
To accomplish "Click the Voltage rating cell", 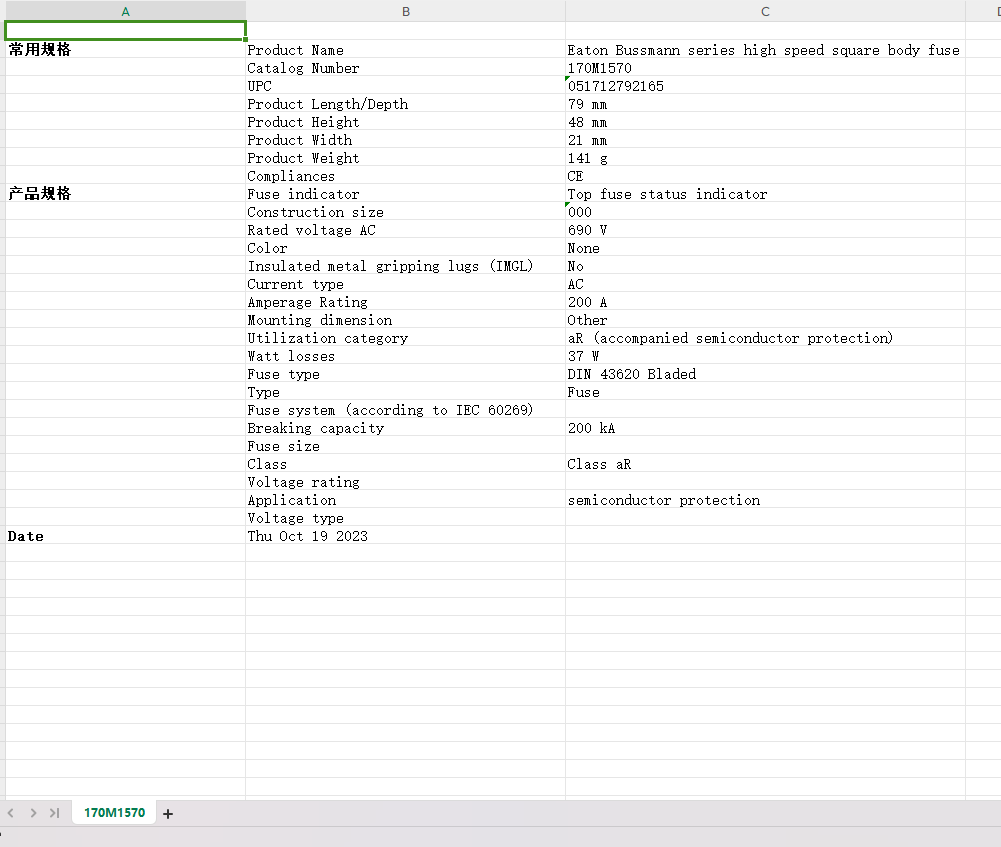I will pos(405,482).
